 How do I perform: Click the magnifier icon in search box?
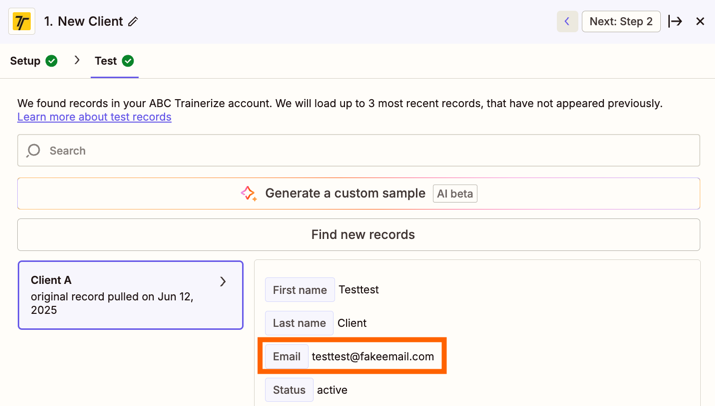click(33, 151)
